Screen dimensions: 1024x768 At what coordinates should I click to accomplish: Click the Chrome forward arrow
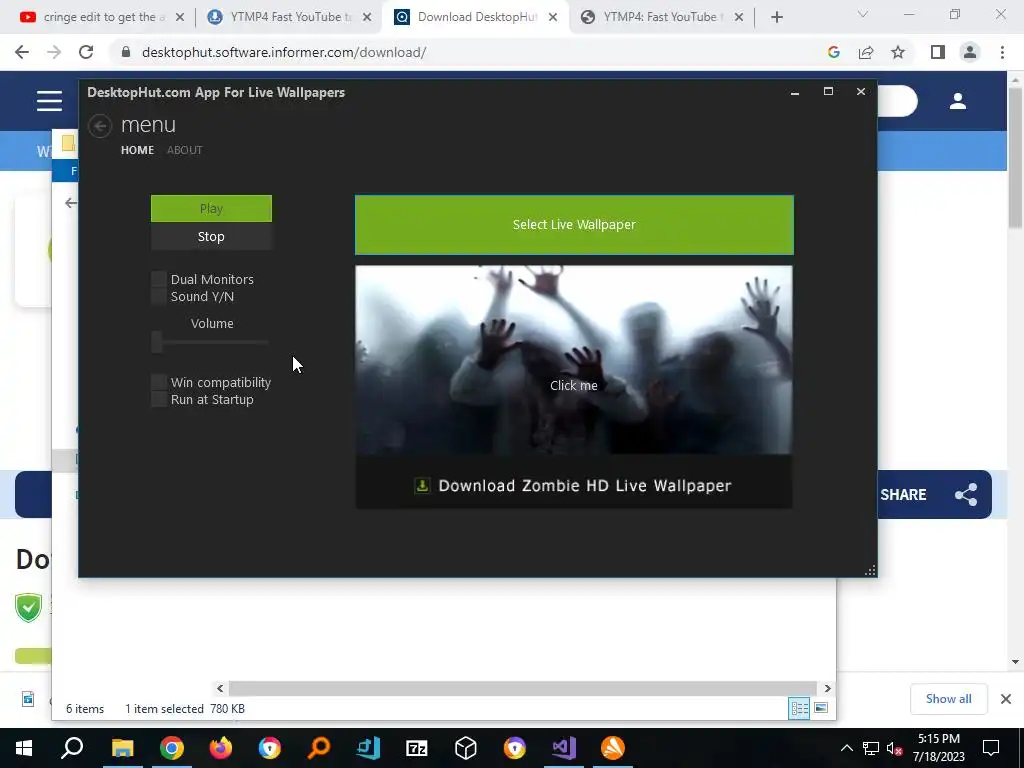(x=54, y=52)
